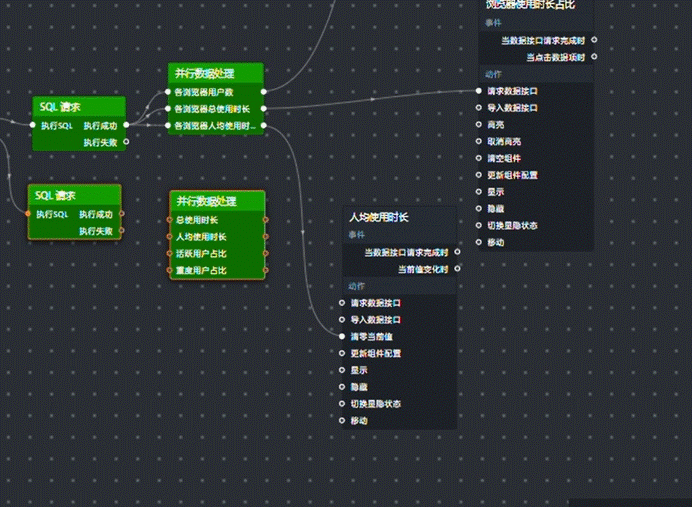Click the output port of 各浏览器人均使用时...
Viewport: 692px width, 507px height.
click(263, 125)
